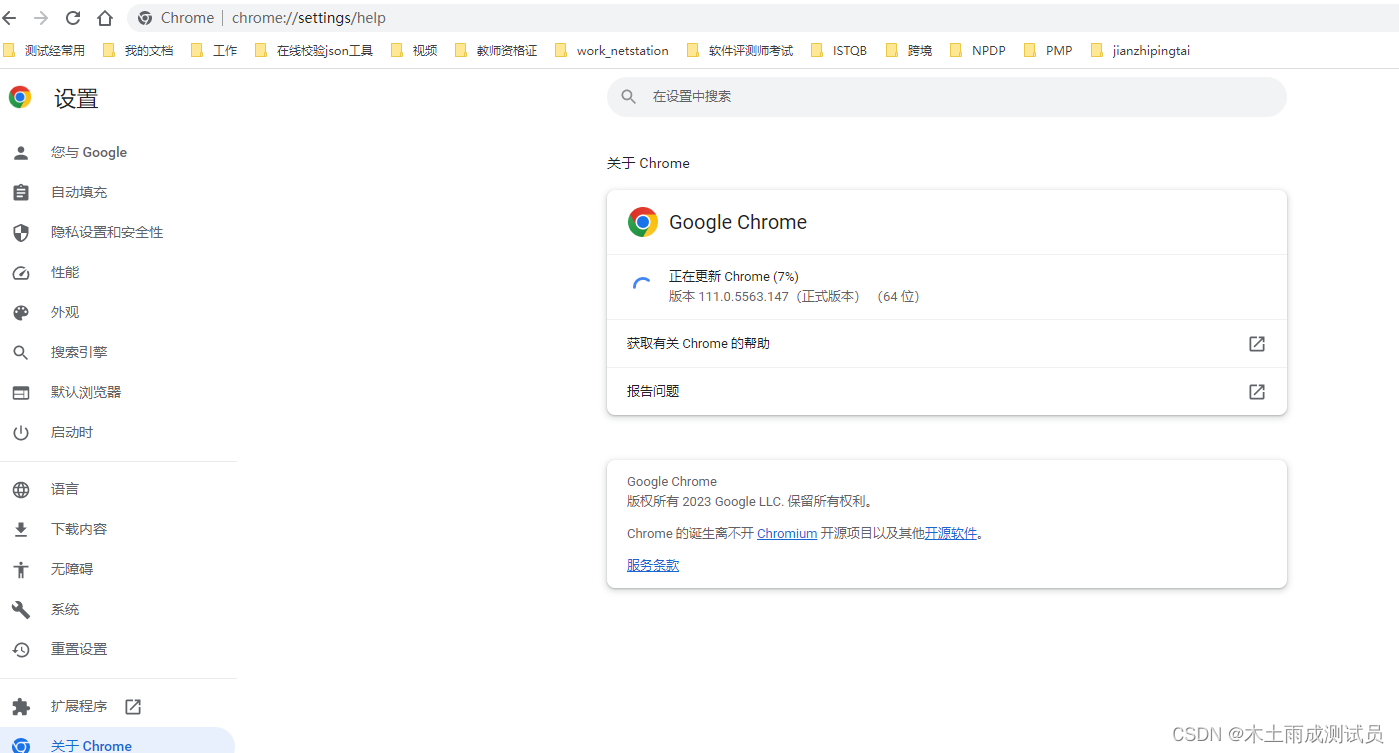Click external link icon for 报告问题
The image size is (1399, 753).
tap(1257, 391)
